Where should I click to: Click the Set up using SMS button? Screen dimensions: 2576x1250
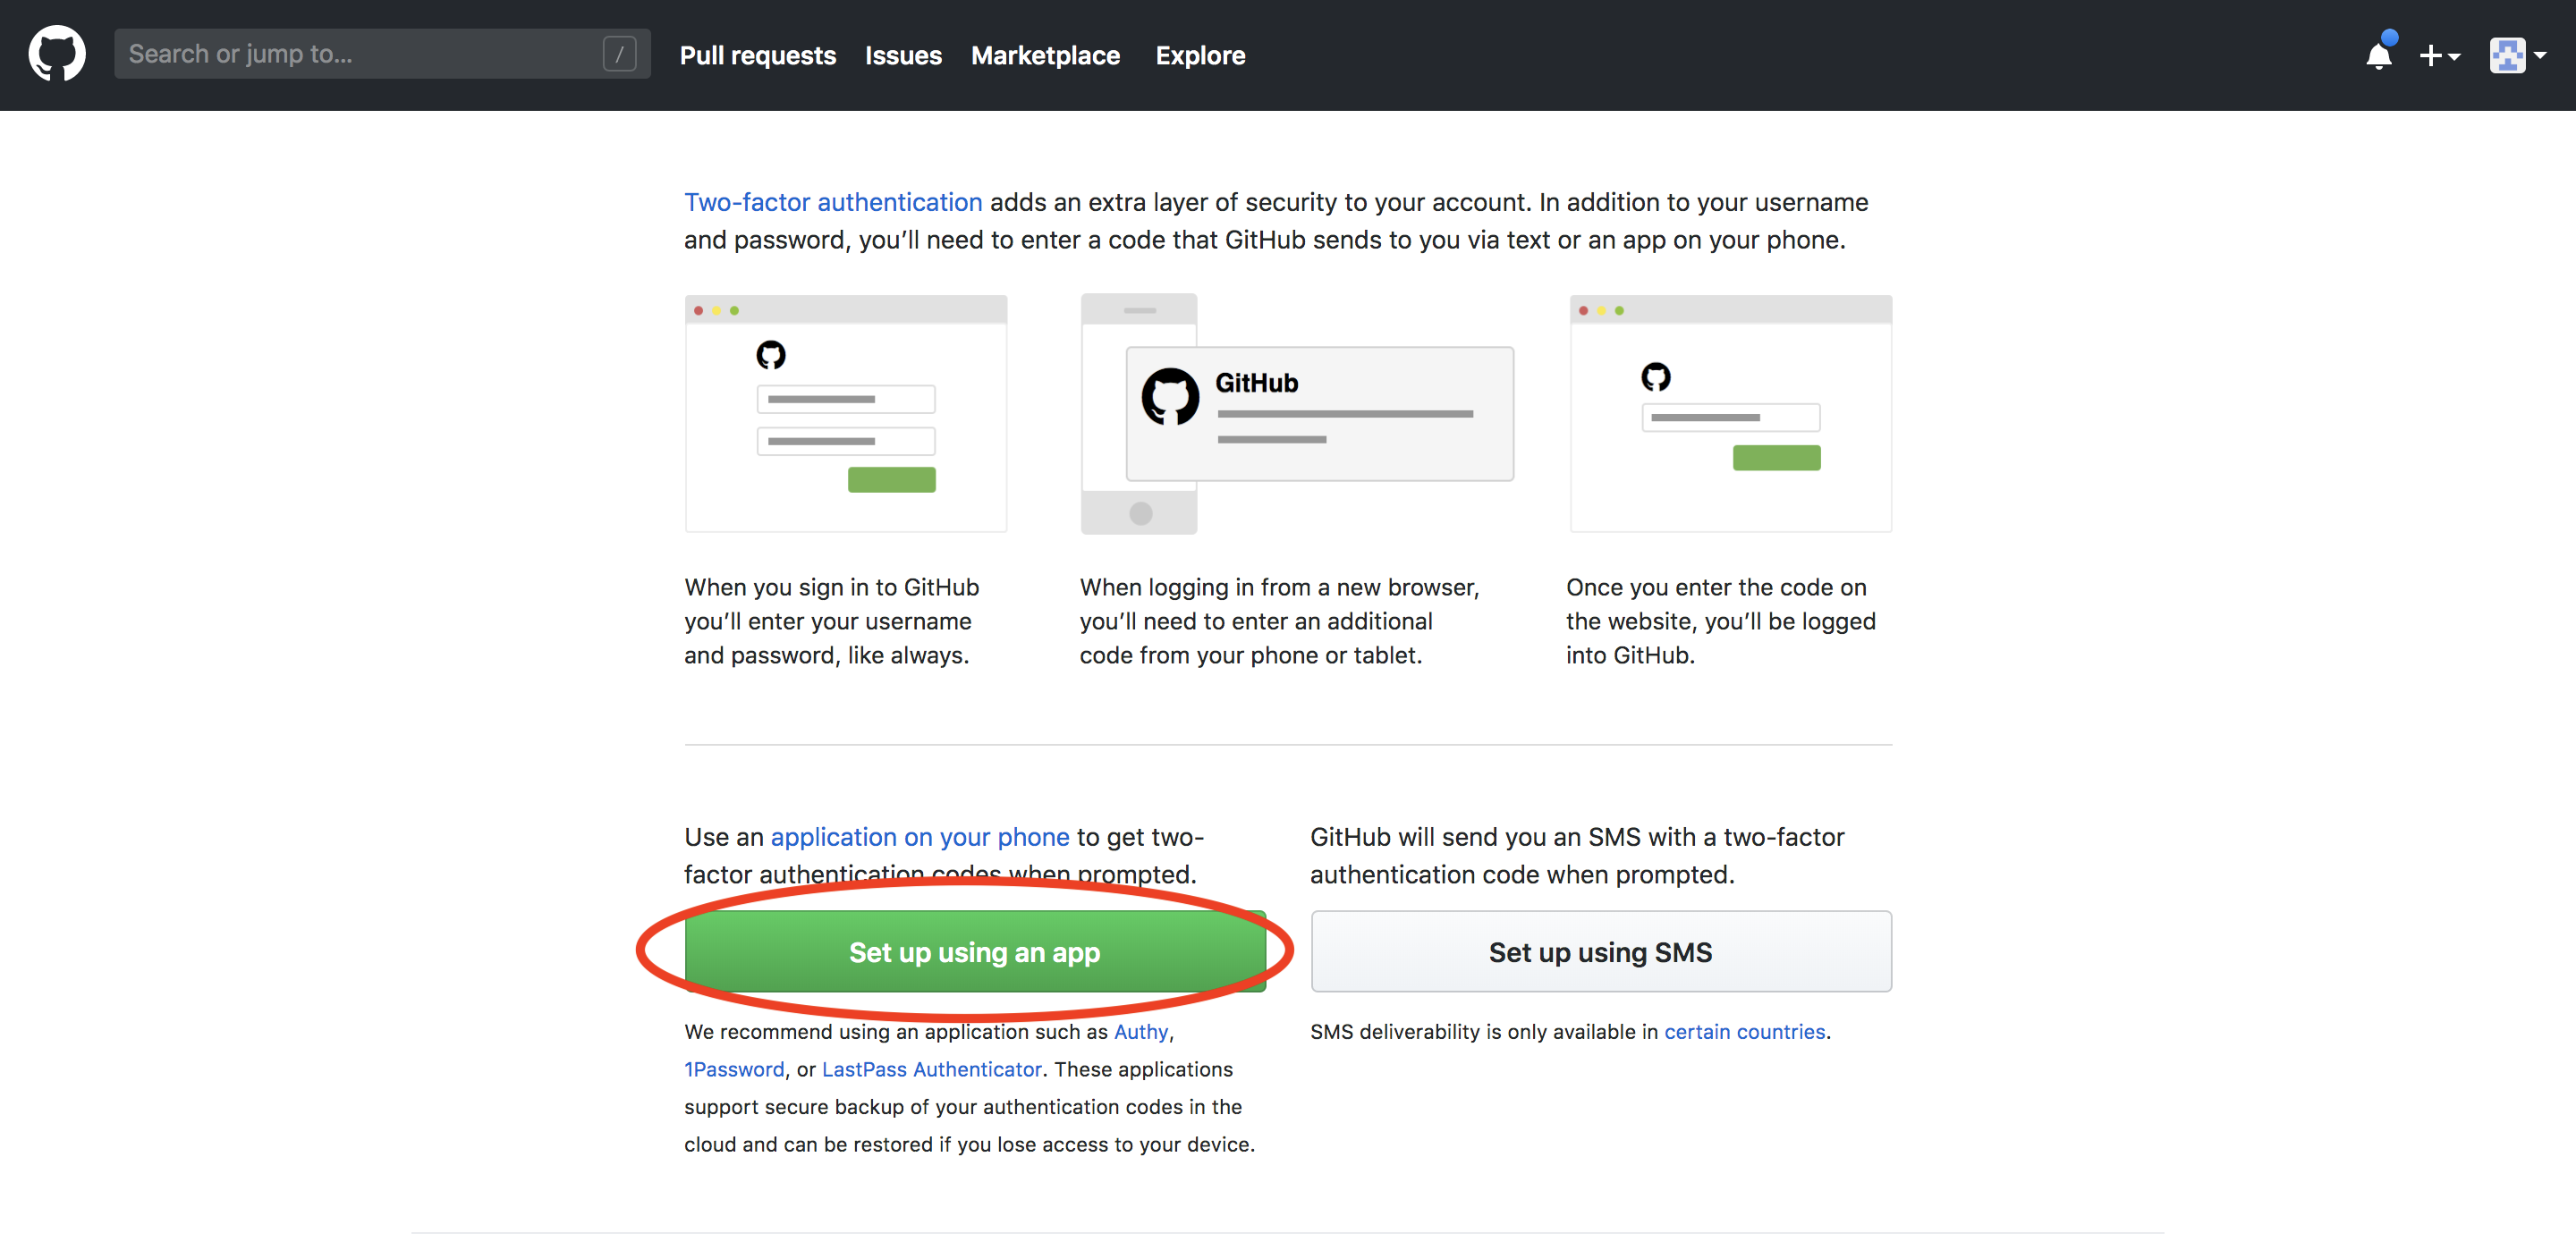(x=1600, y=951)
